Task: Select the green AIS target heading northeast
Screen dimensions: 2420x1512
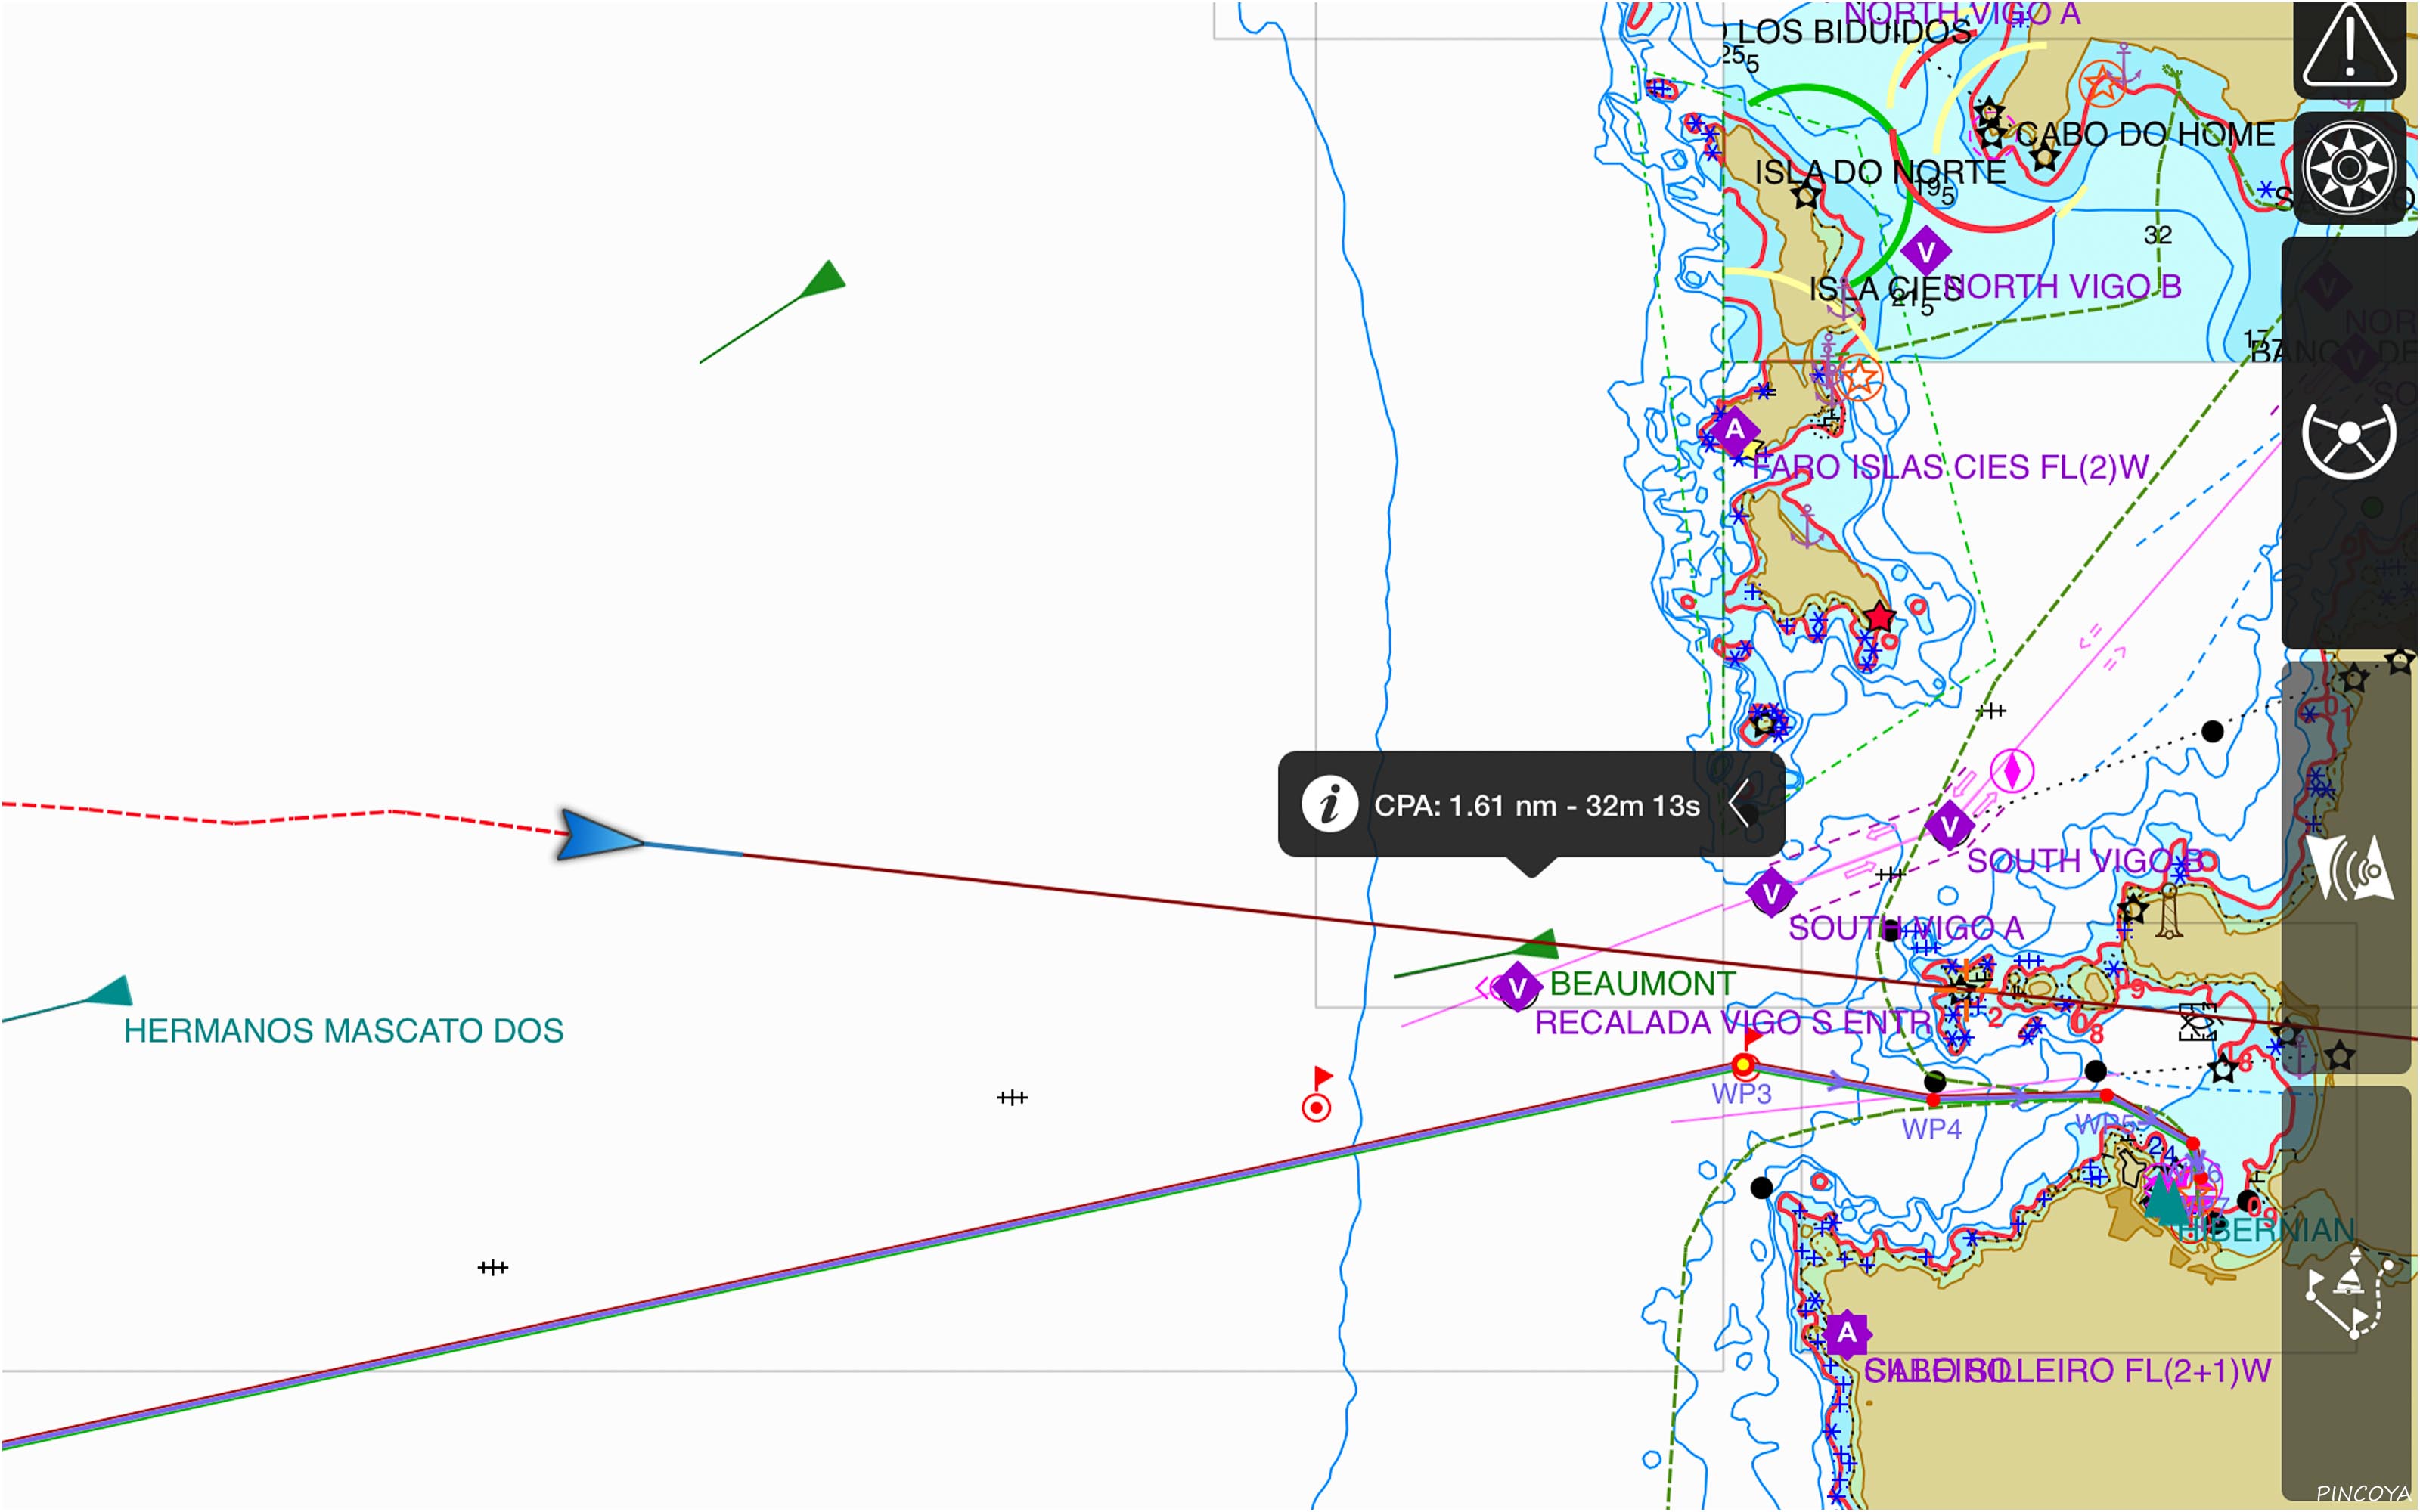Action: coord(823,280)
